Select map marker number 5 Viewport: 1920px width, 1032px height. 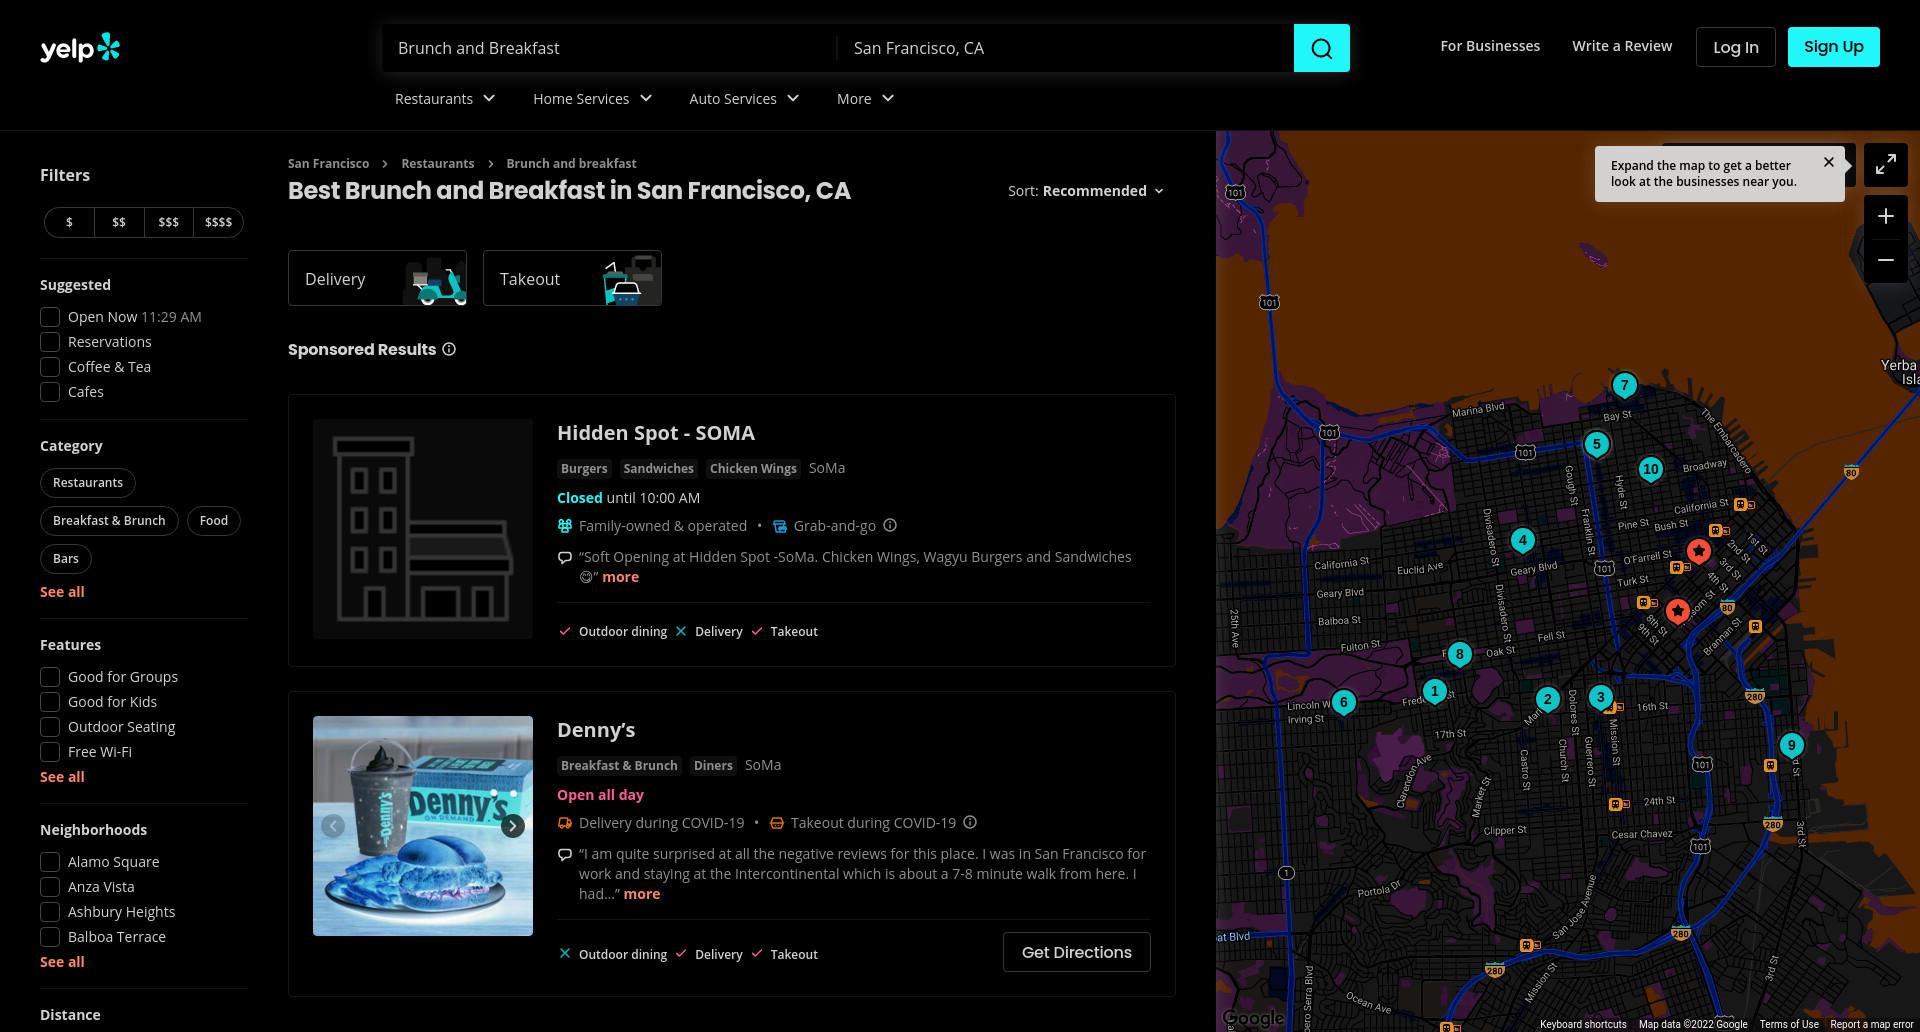click(x=1596, y=445)
